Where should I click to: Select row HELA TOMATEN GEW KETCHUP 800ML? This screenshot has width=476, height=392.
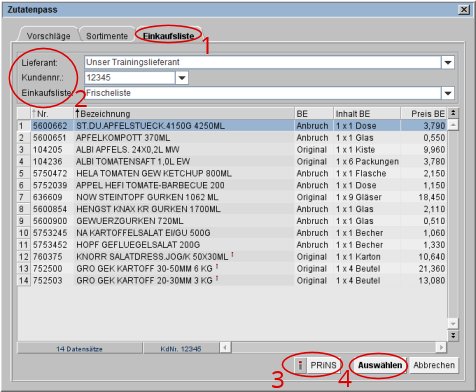(232, 173)
